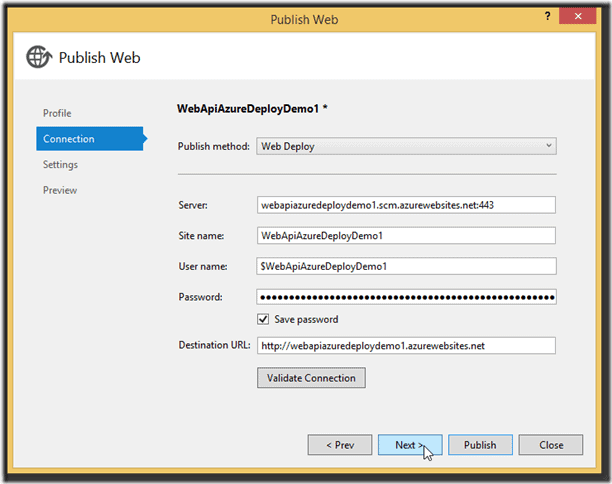This screenshot has height=484, width=612.
Task: Close the Publish Web dialog window
Action: tap(578, 16)
